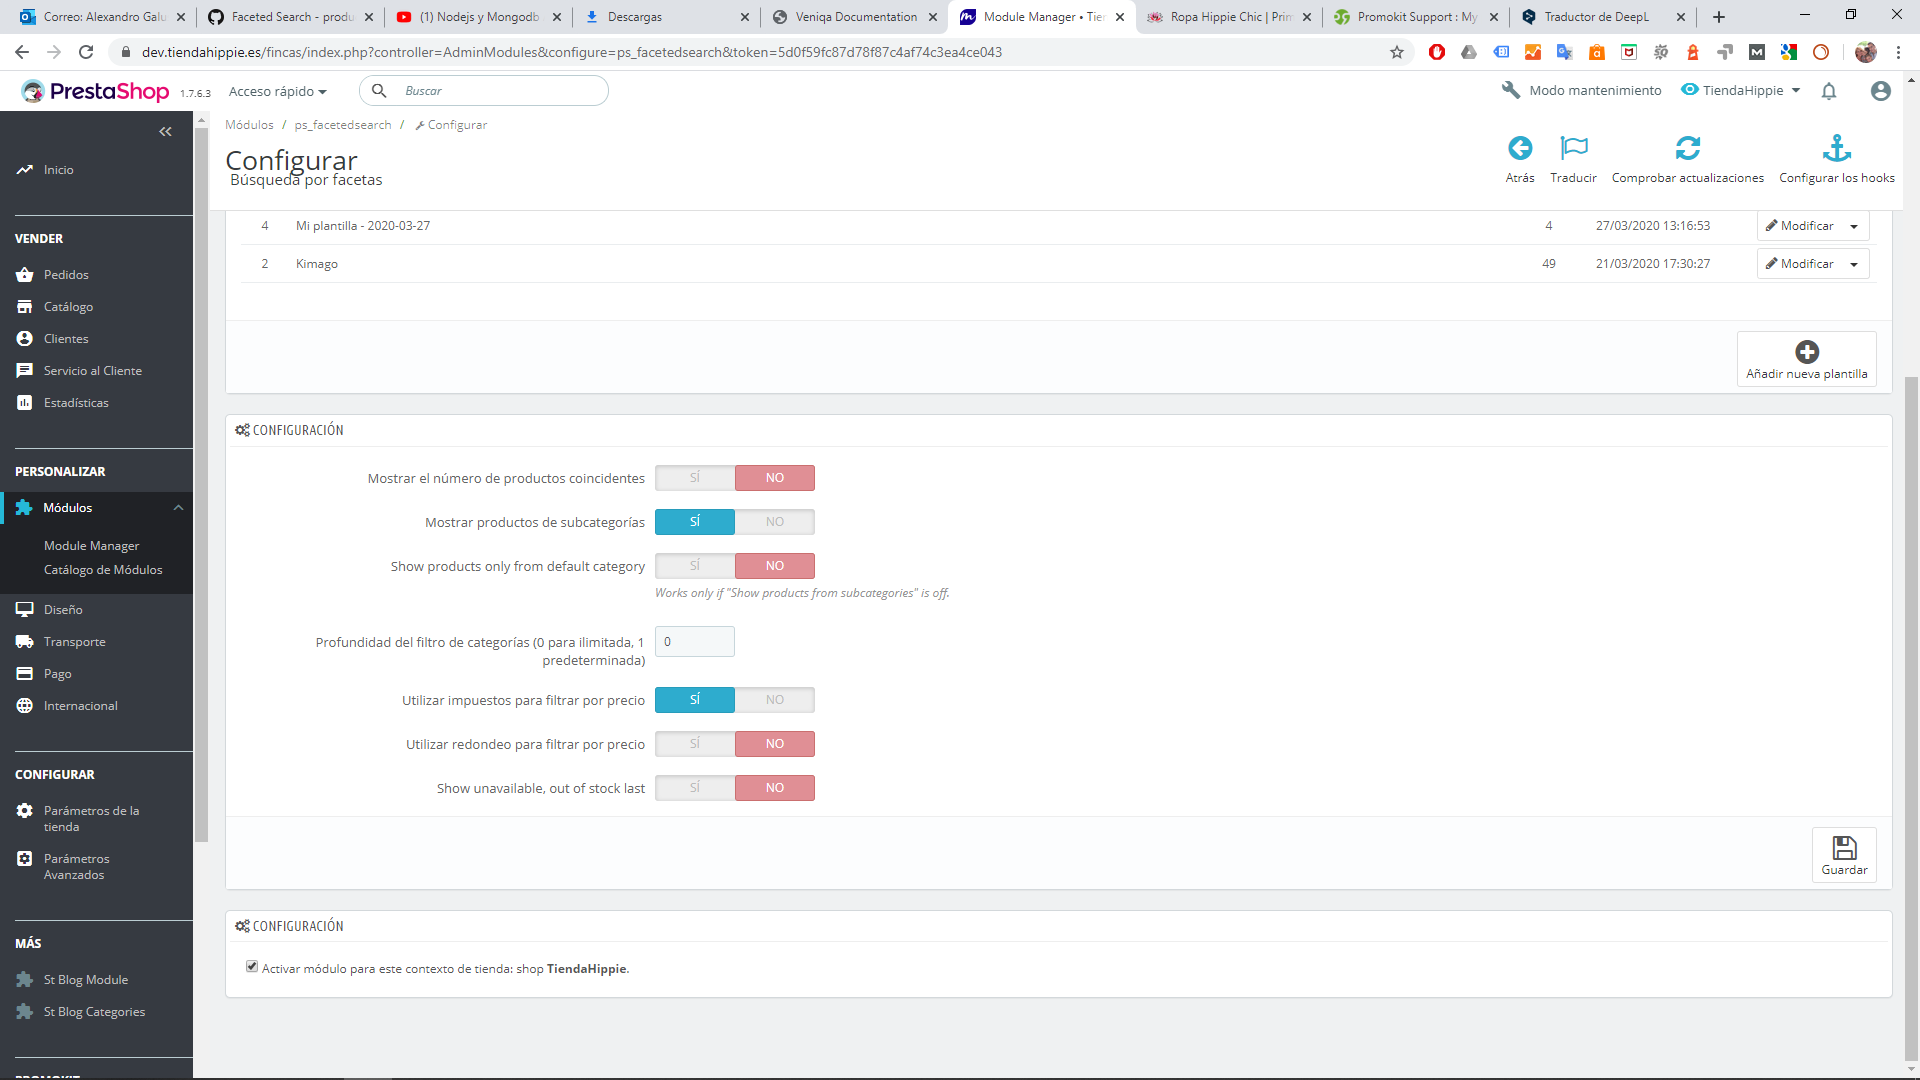Image resolution: width=1920 pixels, height=1080 pixels.
Task: Uncheck 'Activar módulo para este contexto' checkbox
Action: tap(252, 967)
